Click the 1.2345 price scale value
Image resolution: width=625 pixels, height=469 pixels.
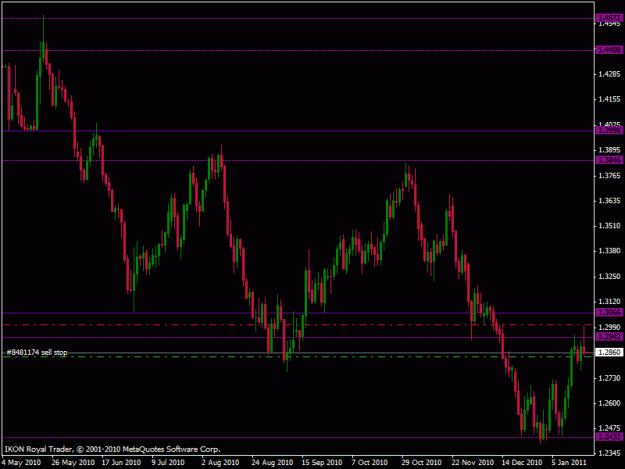(x=609, y=453)
